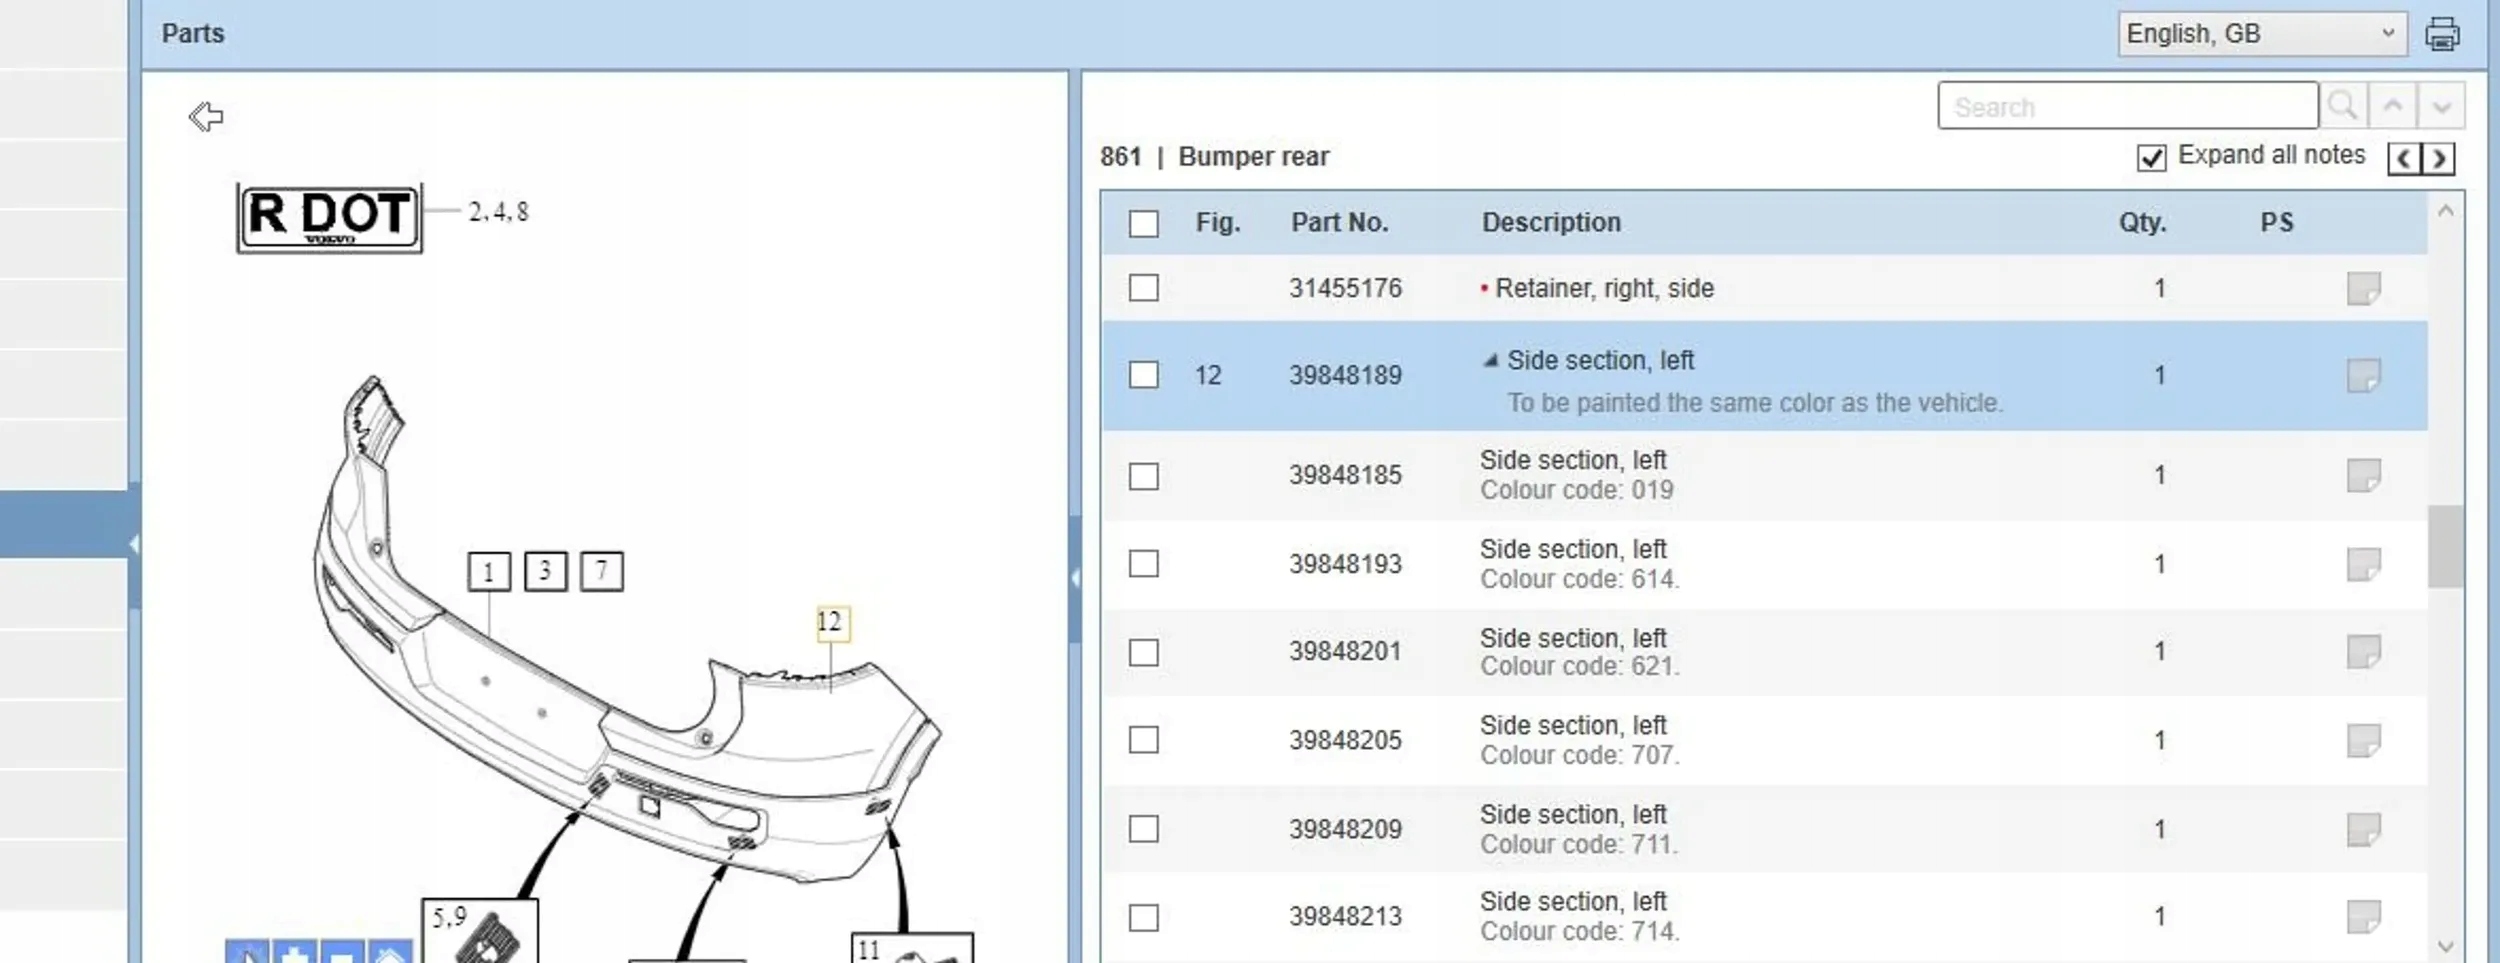Zoom in the diagram with plus icon
The width and height of the screenshot is (2500, 963).
pyautogui.click(x=294, y=952)
